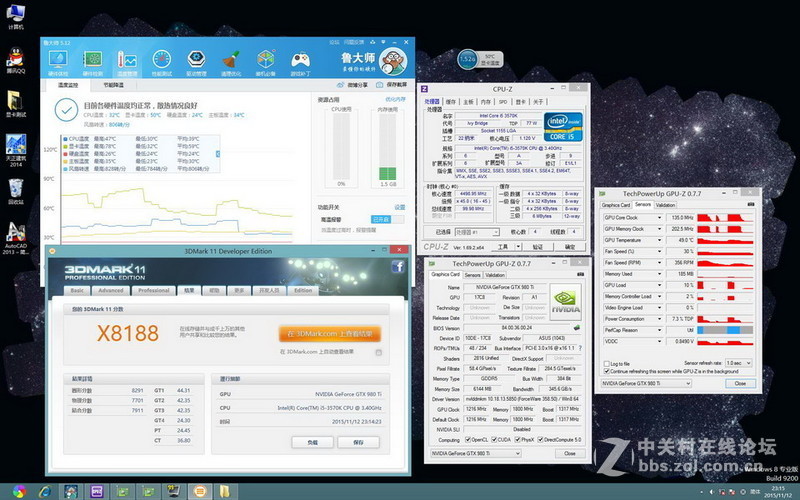Click the BIOS save chip icon in GPU-Z

pos(577,328)
